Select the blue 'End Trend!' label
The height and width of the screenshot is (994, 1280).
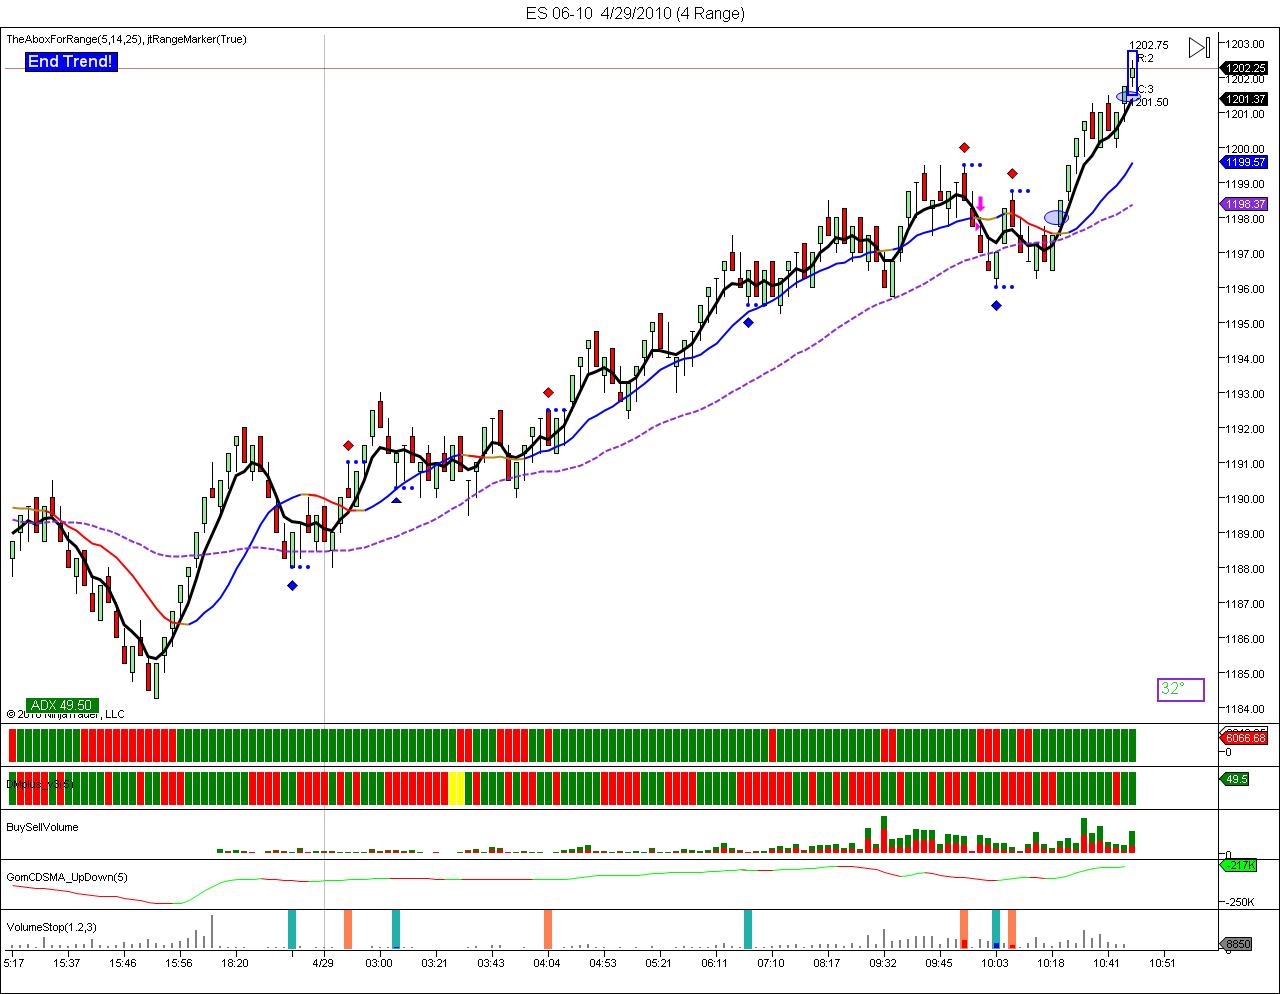coord(70,62)
